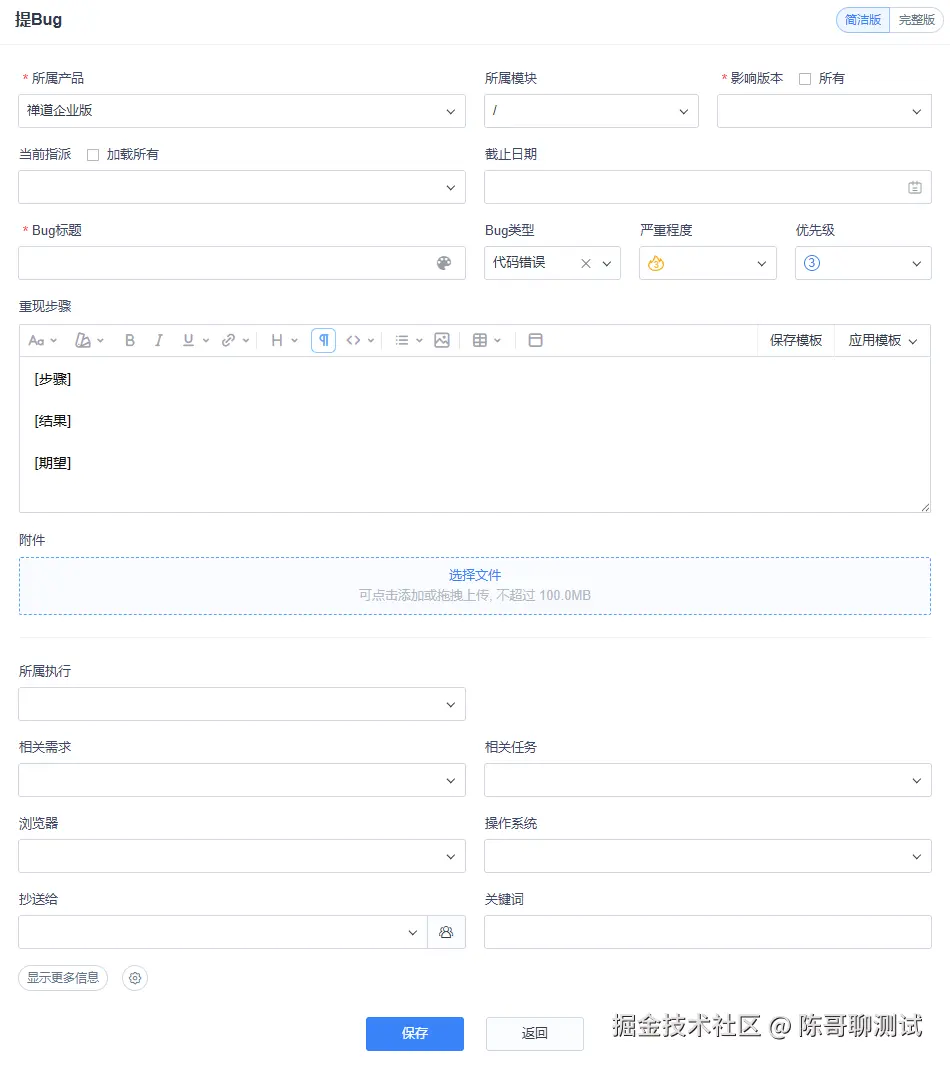Open the 严重程度 severity dropdown
This screenshot has width=950, height=1067.
tap(707, 263)
